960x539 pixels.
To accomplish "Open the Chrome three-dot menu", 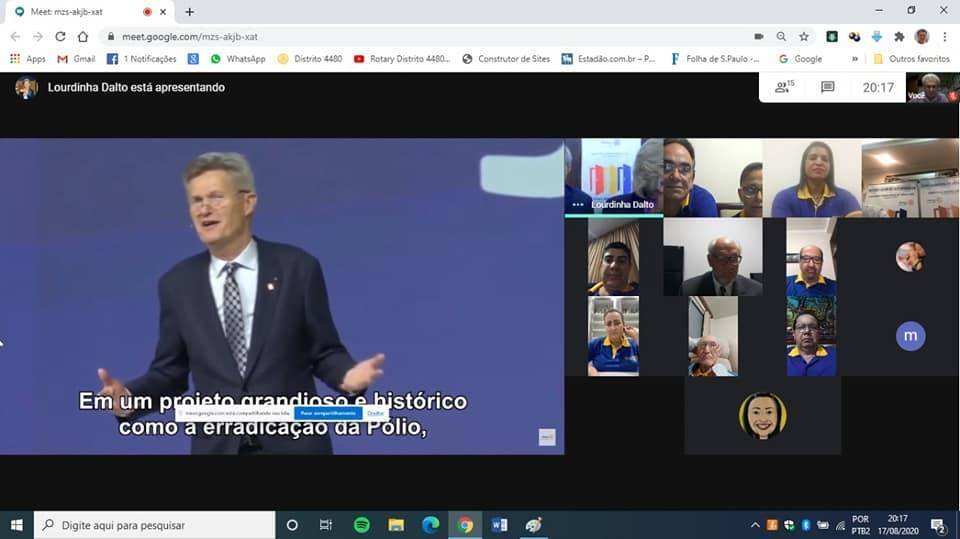I will 944,36.
